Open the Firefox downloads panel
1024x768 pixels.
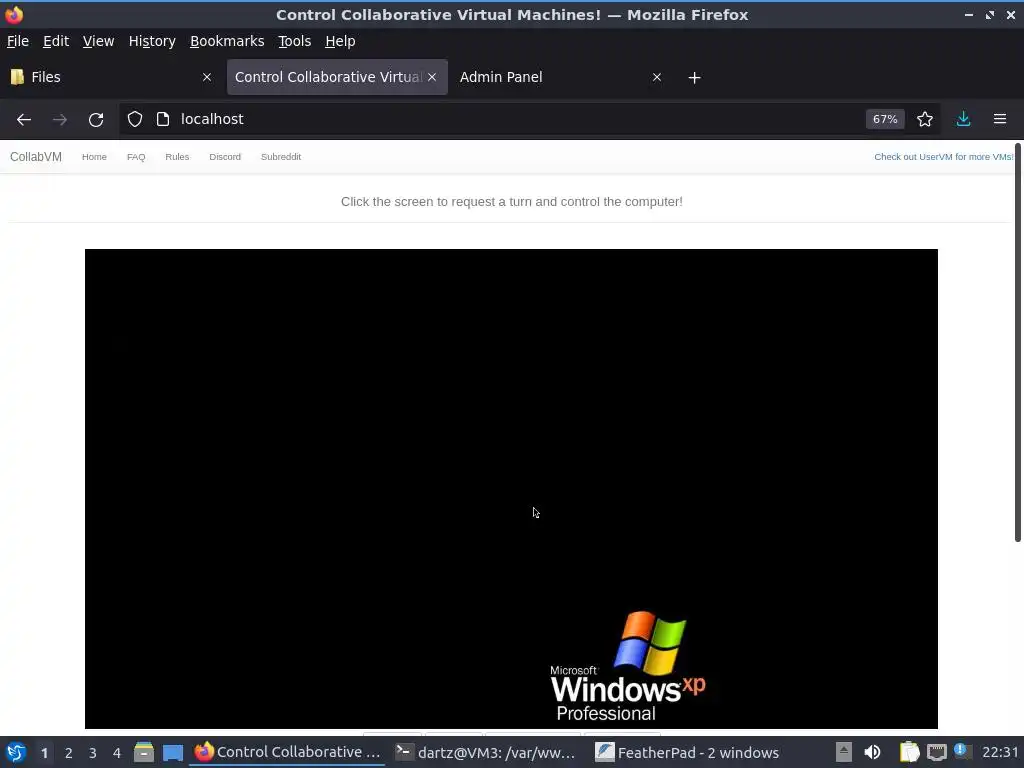coord(963,119)
